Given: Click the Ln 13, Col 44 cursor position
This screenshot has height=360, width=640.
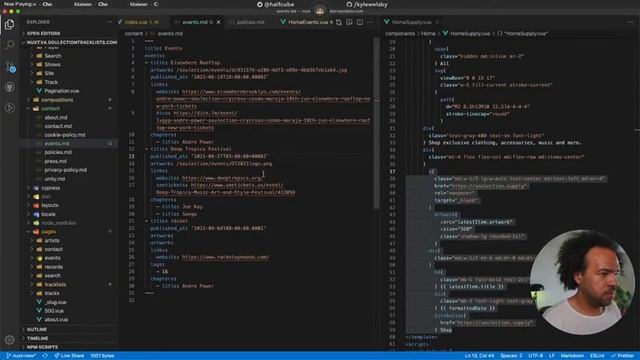Looking at the screenshot, I should click(479, 356).
